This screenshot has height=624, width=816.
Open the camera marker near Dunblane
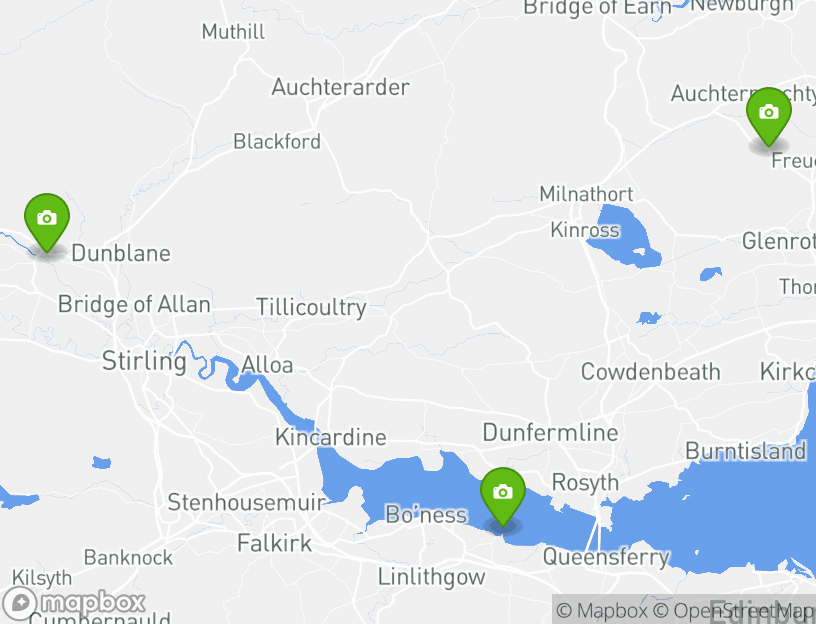(47, 222)
